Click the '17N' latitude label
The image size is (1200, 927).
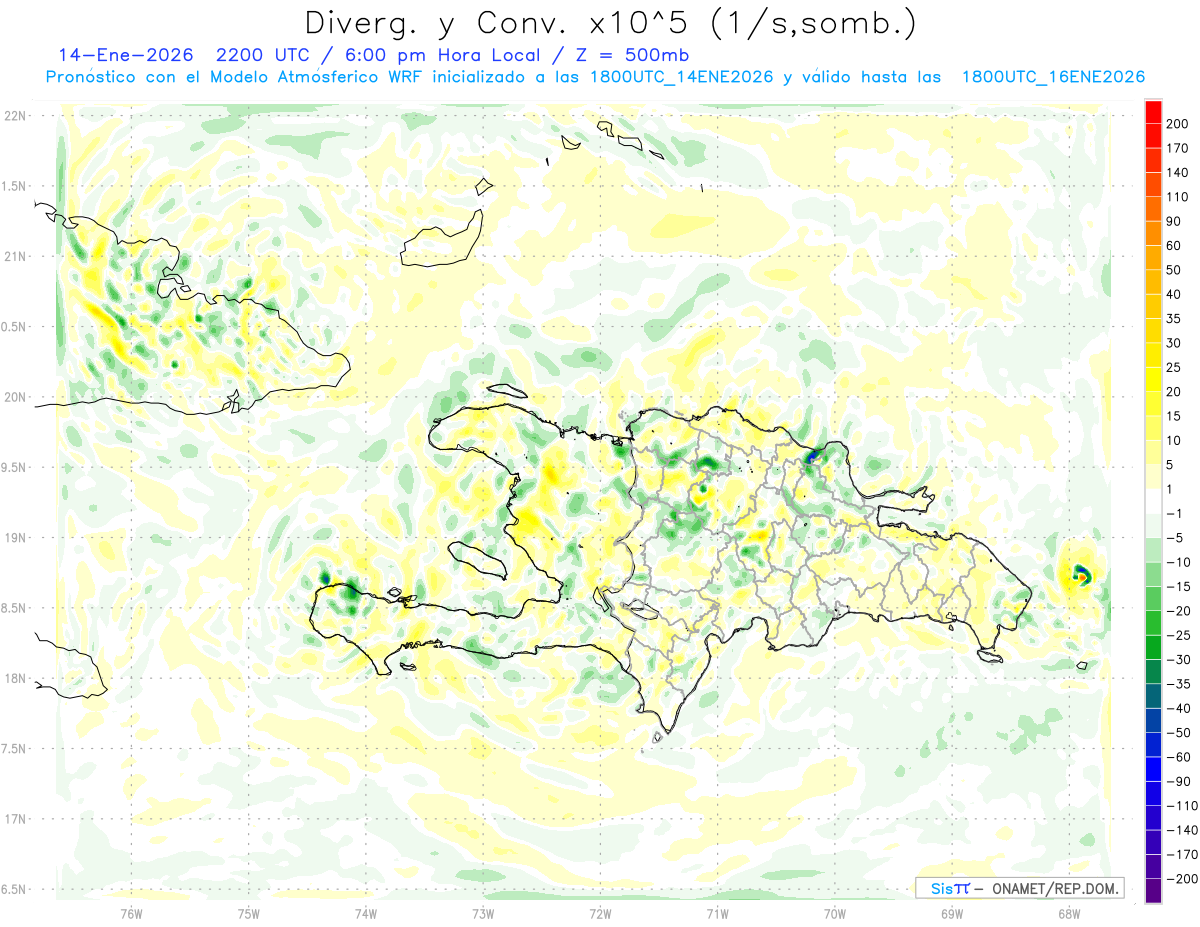[15, 819]
